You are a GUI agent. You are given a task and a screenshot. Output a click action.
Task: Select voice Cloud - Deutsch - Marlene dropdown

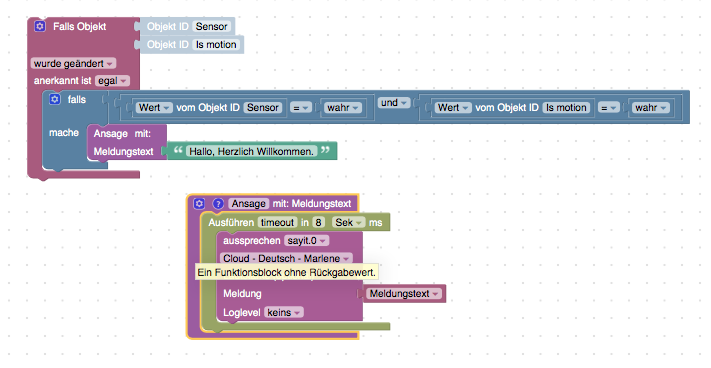point(286,258)
